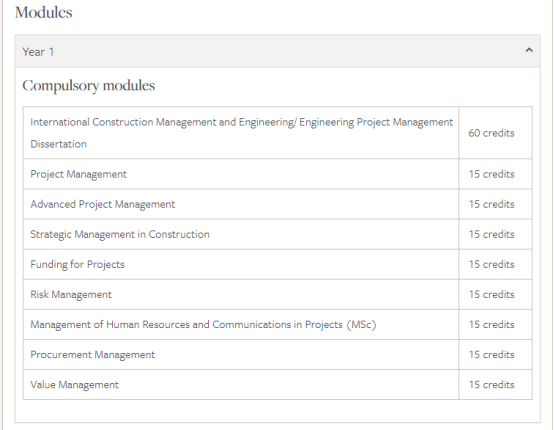554x430 pixels.
Task: Open the Advanced Project Management module
Action: point(102,204)
